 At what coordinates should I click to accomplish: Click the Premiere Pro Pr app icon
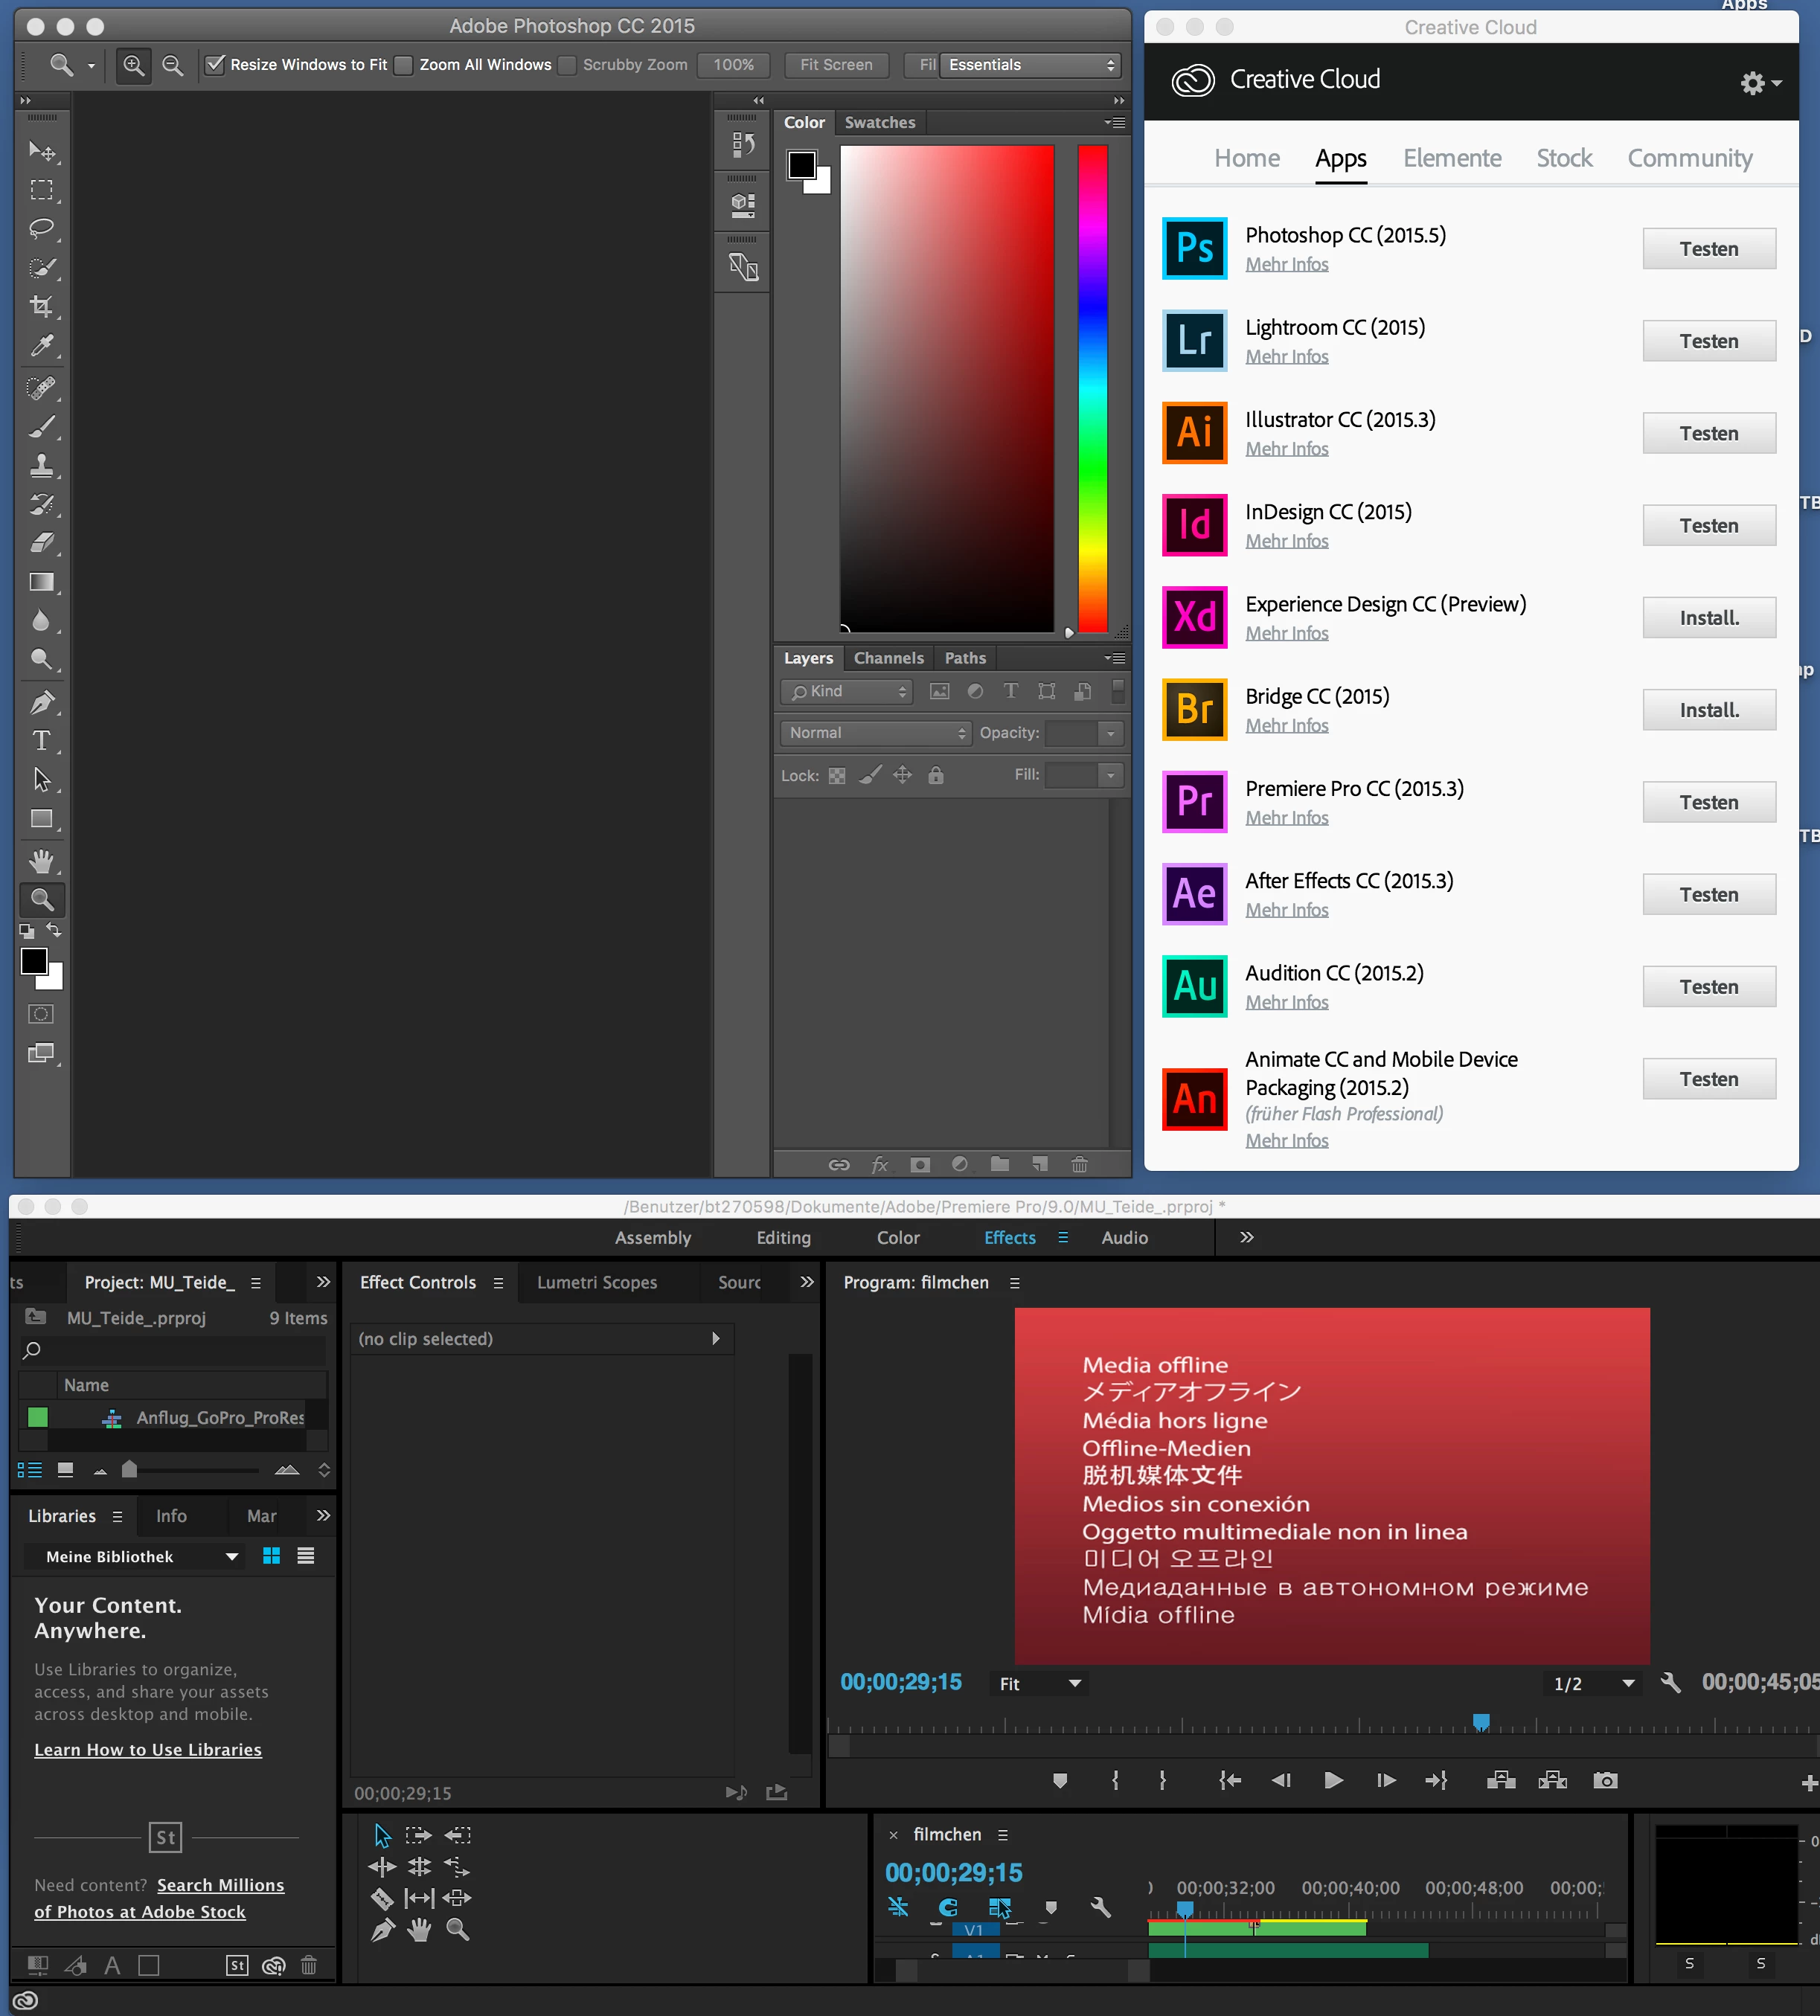pos(1194,802)
